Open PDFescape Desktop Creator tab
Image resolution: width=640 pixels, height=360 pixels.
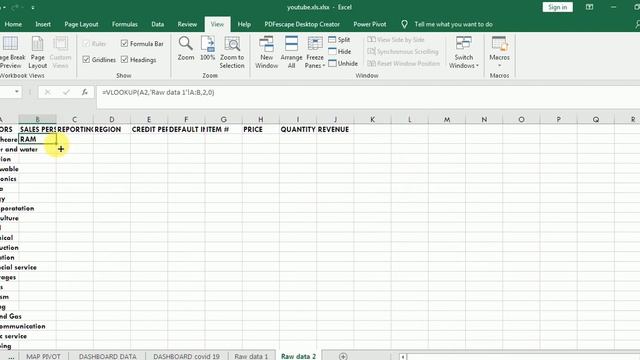click(x=302, y=24)
